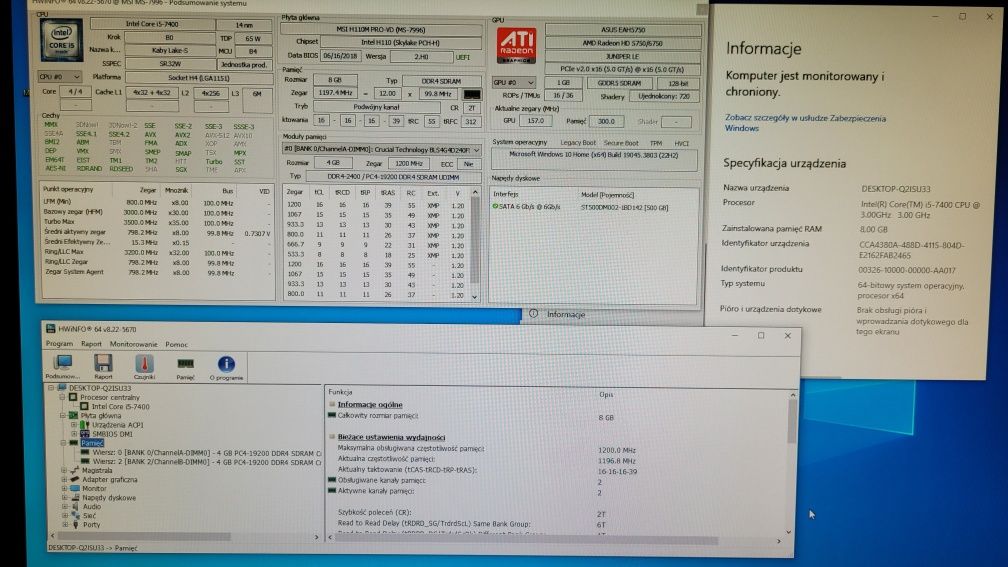Click the DESKTOP-Q2ISU33 device name in Informacje
The height and width of the screenshot is (567, 1008).
896,189
